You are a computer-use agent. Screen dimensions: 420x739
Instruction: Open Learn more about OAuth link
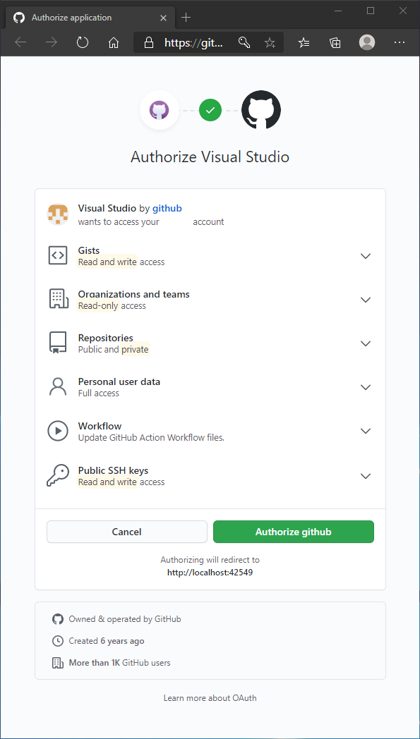pos(210,698)
